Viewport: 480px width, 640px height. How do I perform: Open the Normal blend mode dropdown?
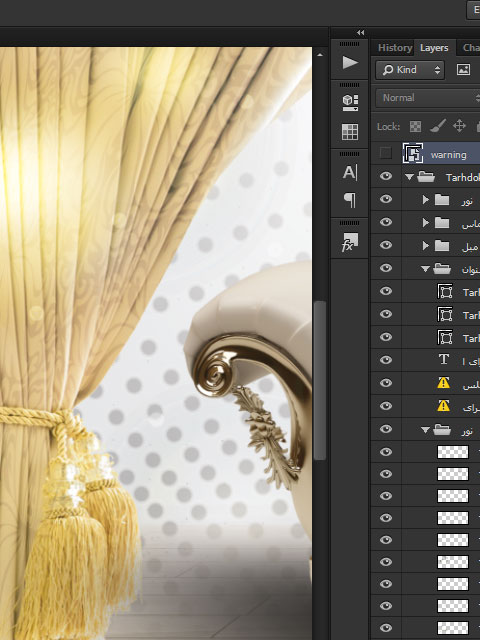pos(427,98)
